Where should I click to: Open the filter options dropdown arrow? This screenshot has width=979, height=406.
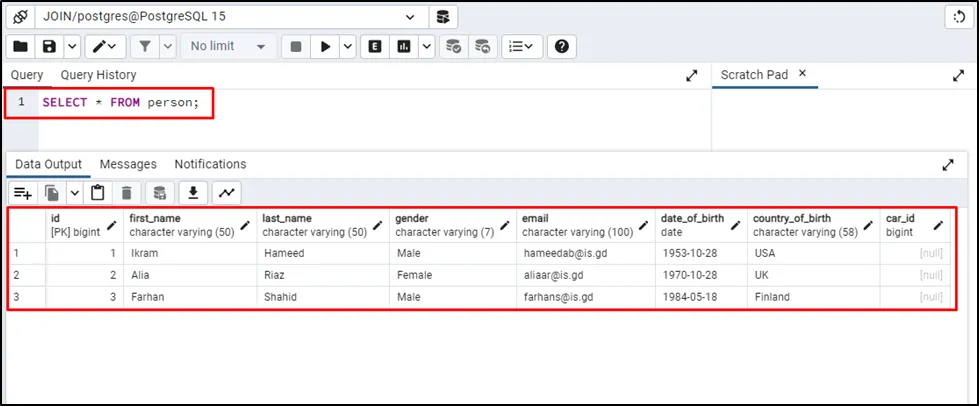(167, 46)
